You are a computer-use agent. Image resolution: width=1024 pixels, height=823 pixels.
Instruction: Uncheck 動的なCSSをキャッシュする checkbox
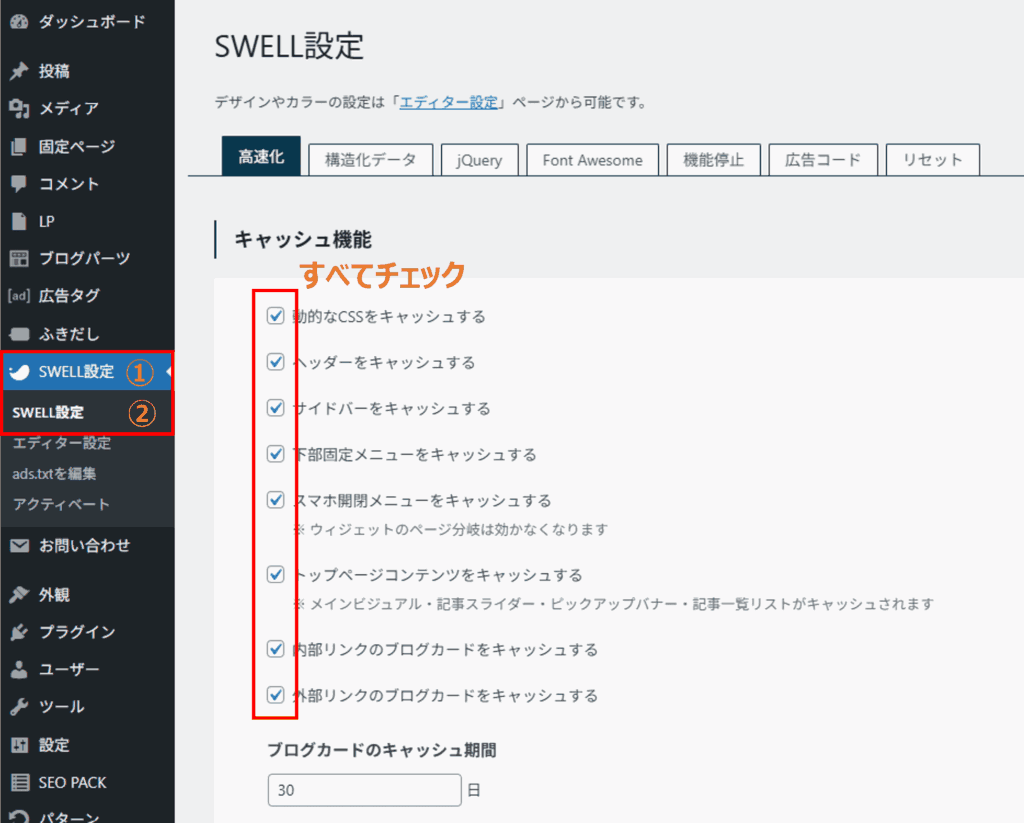(x=276, y=317)
